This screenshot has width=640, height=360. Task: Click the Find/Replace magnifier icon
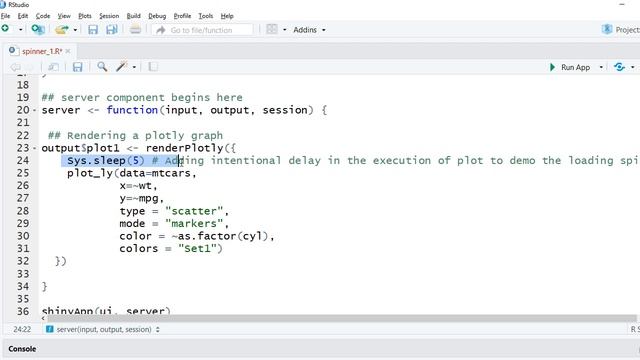pyautogui.click(x=102, y=67)
